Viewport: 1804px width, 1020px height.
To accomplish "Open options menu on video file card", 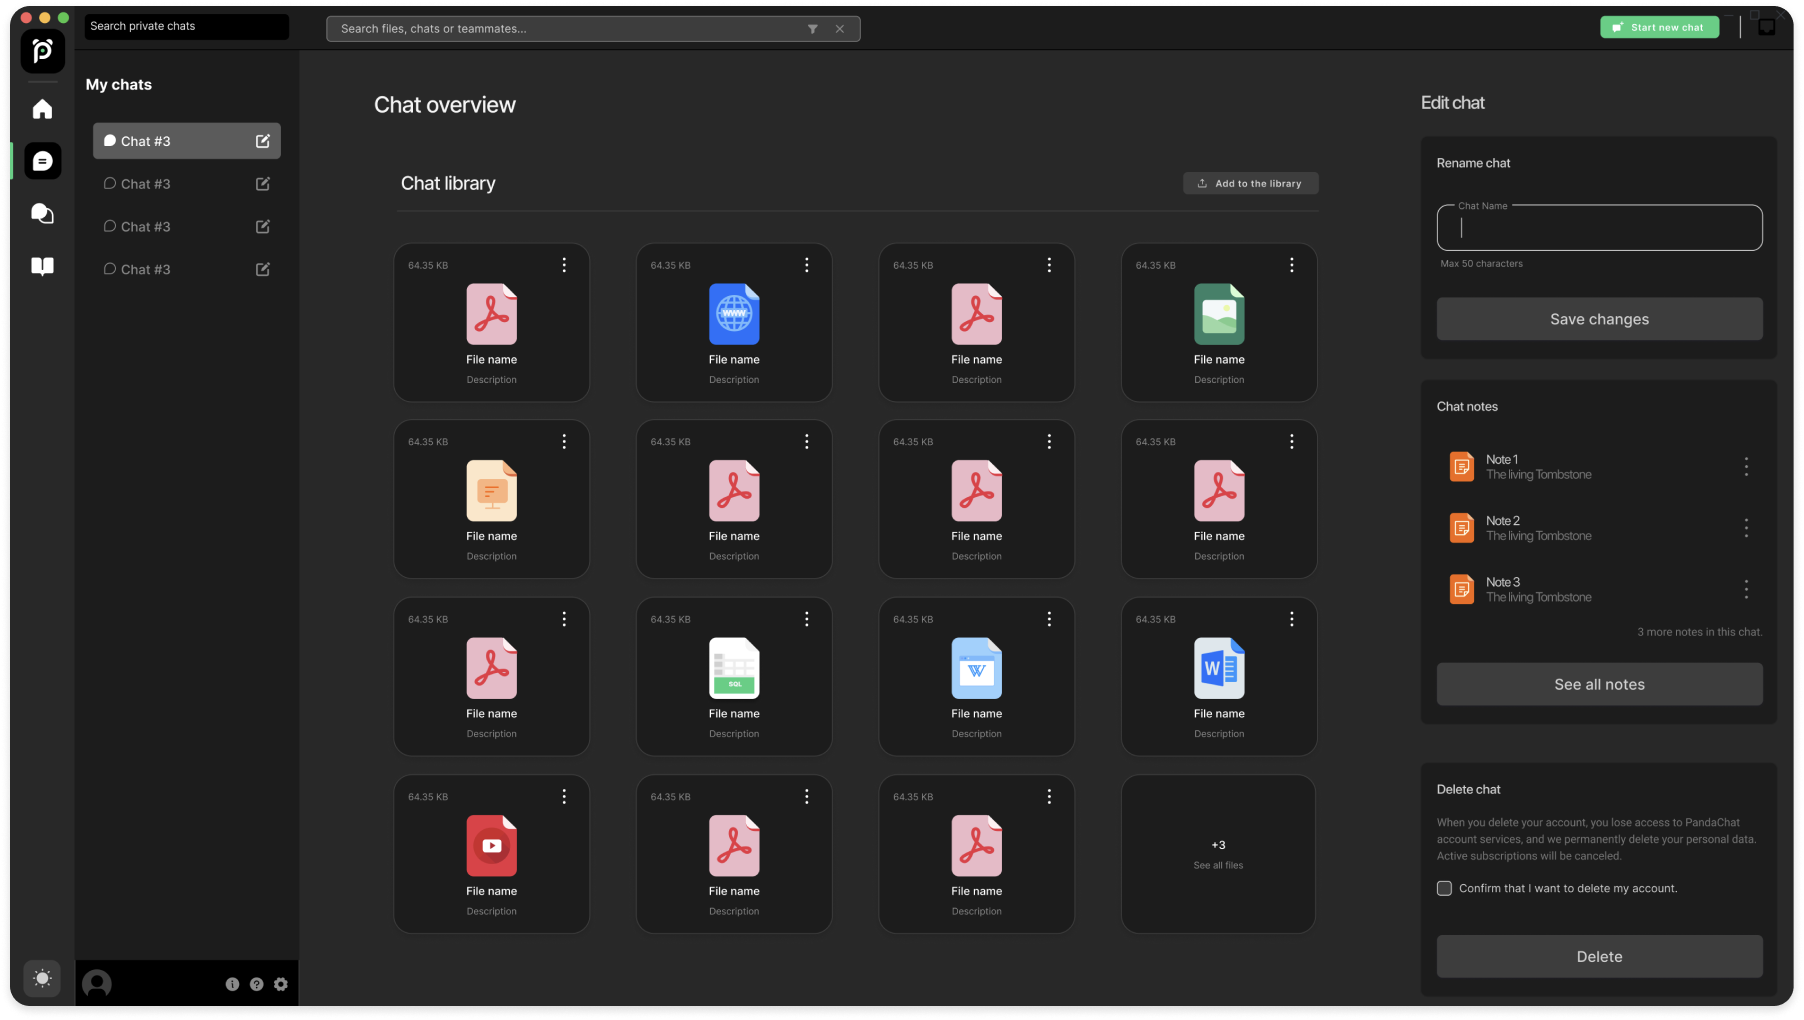I will [x=564, y=796].
